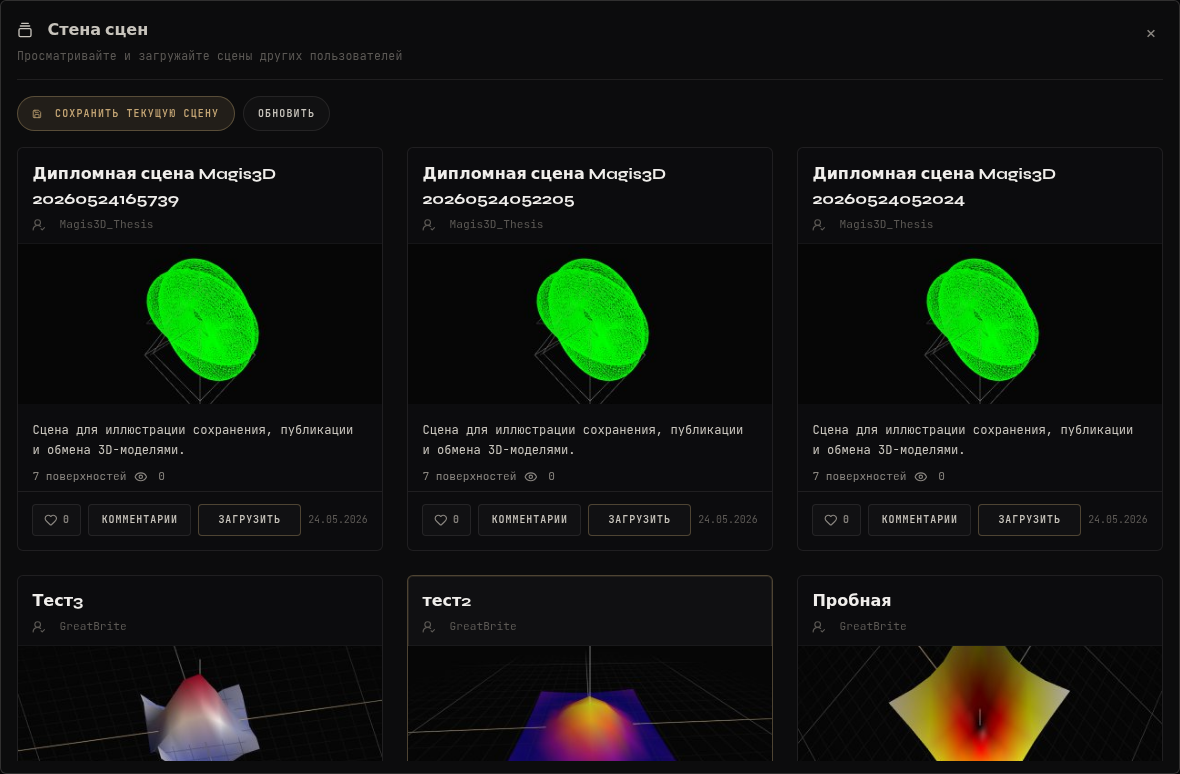Save current scene with Сохранить текущую сцену
1180x774 pixels.
pyautogui.click(x=126, y=114)
